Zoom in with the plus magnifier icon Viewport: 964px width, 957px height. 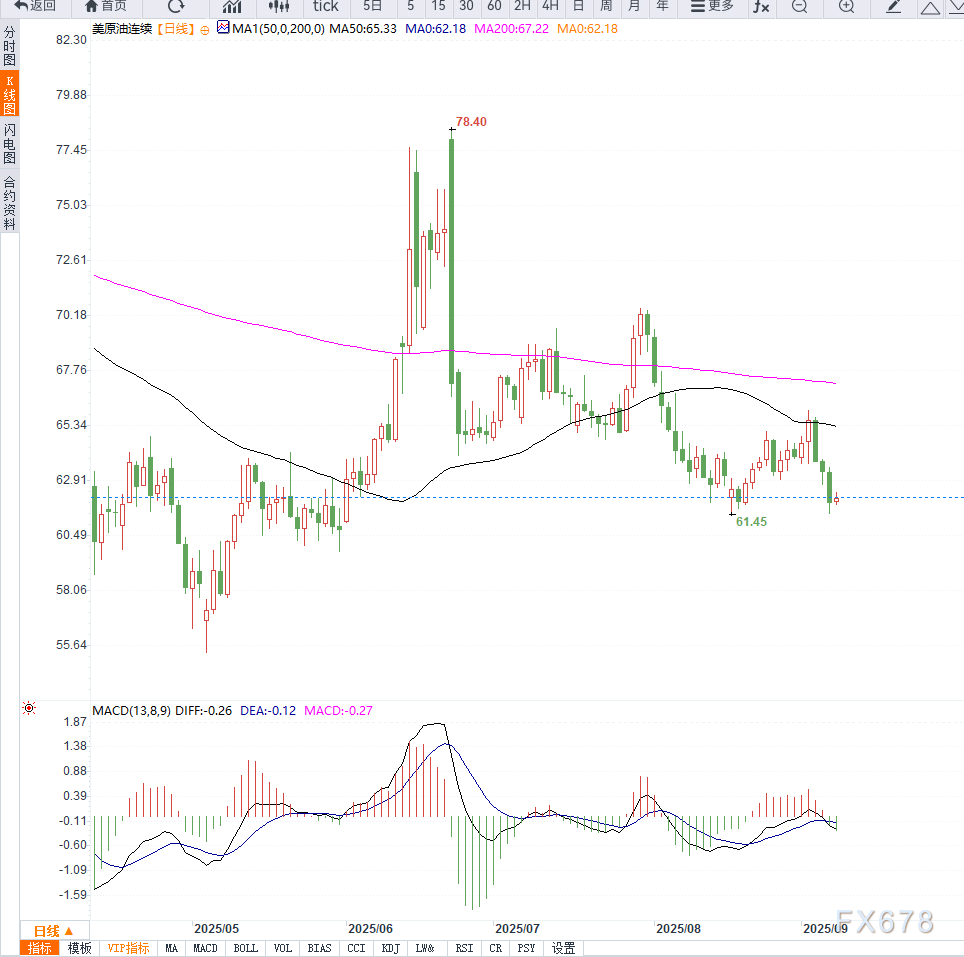point(846,6)
